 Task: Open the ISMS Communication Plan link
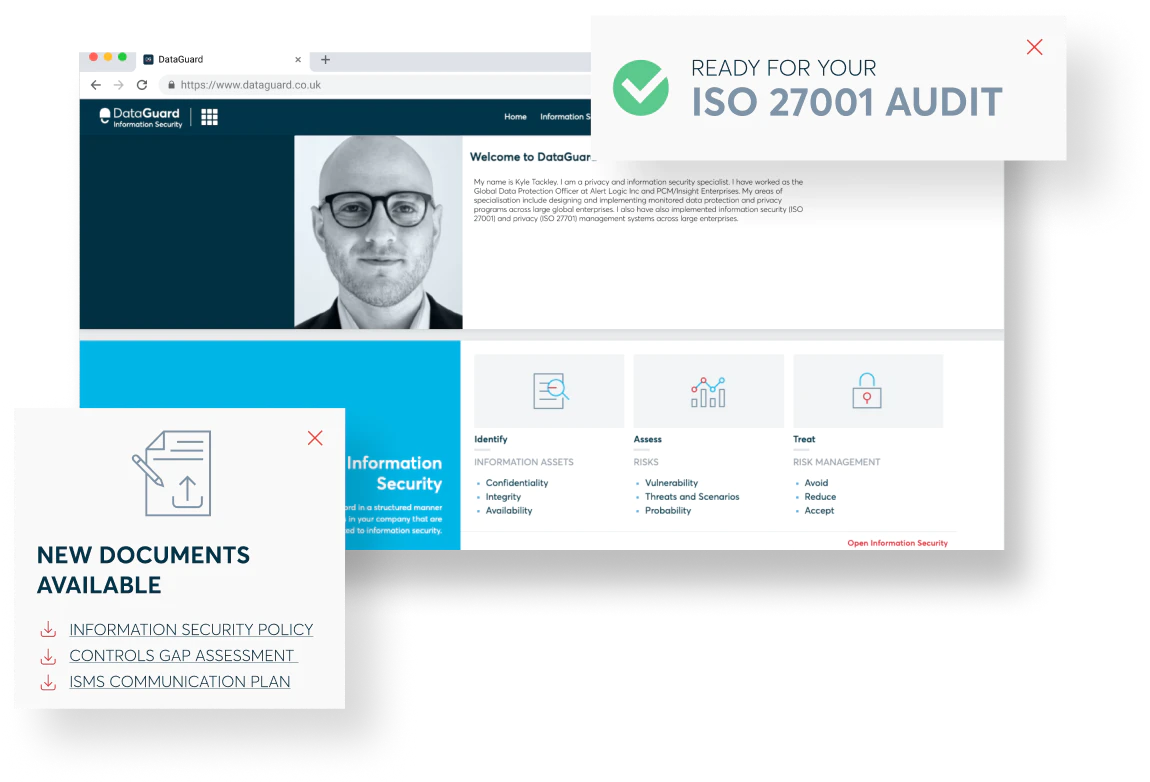tap(180, 681)
